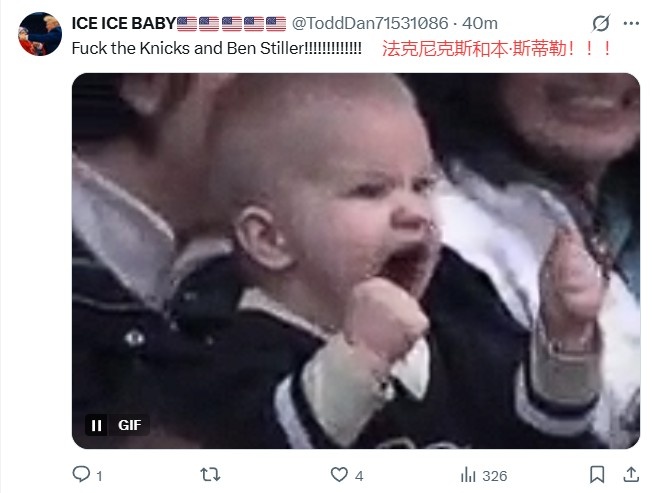The width and height of the screenshot is (654, 493).
Task: Click the like count number 4
Action: tap(359, 476)
